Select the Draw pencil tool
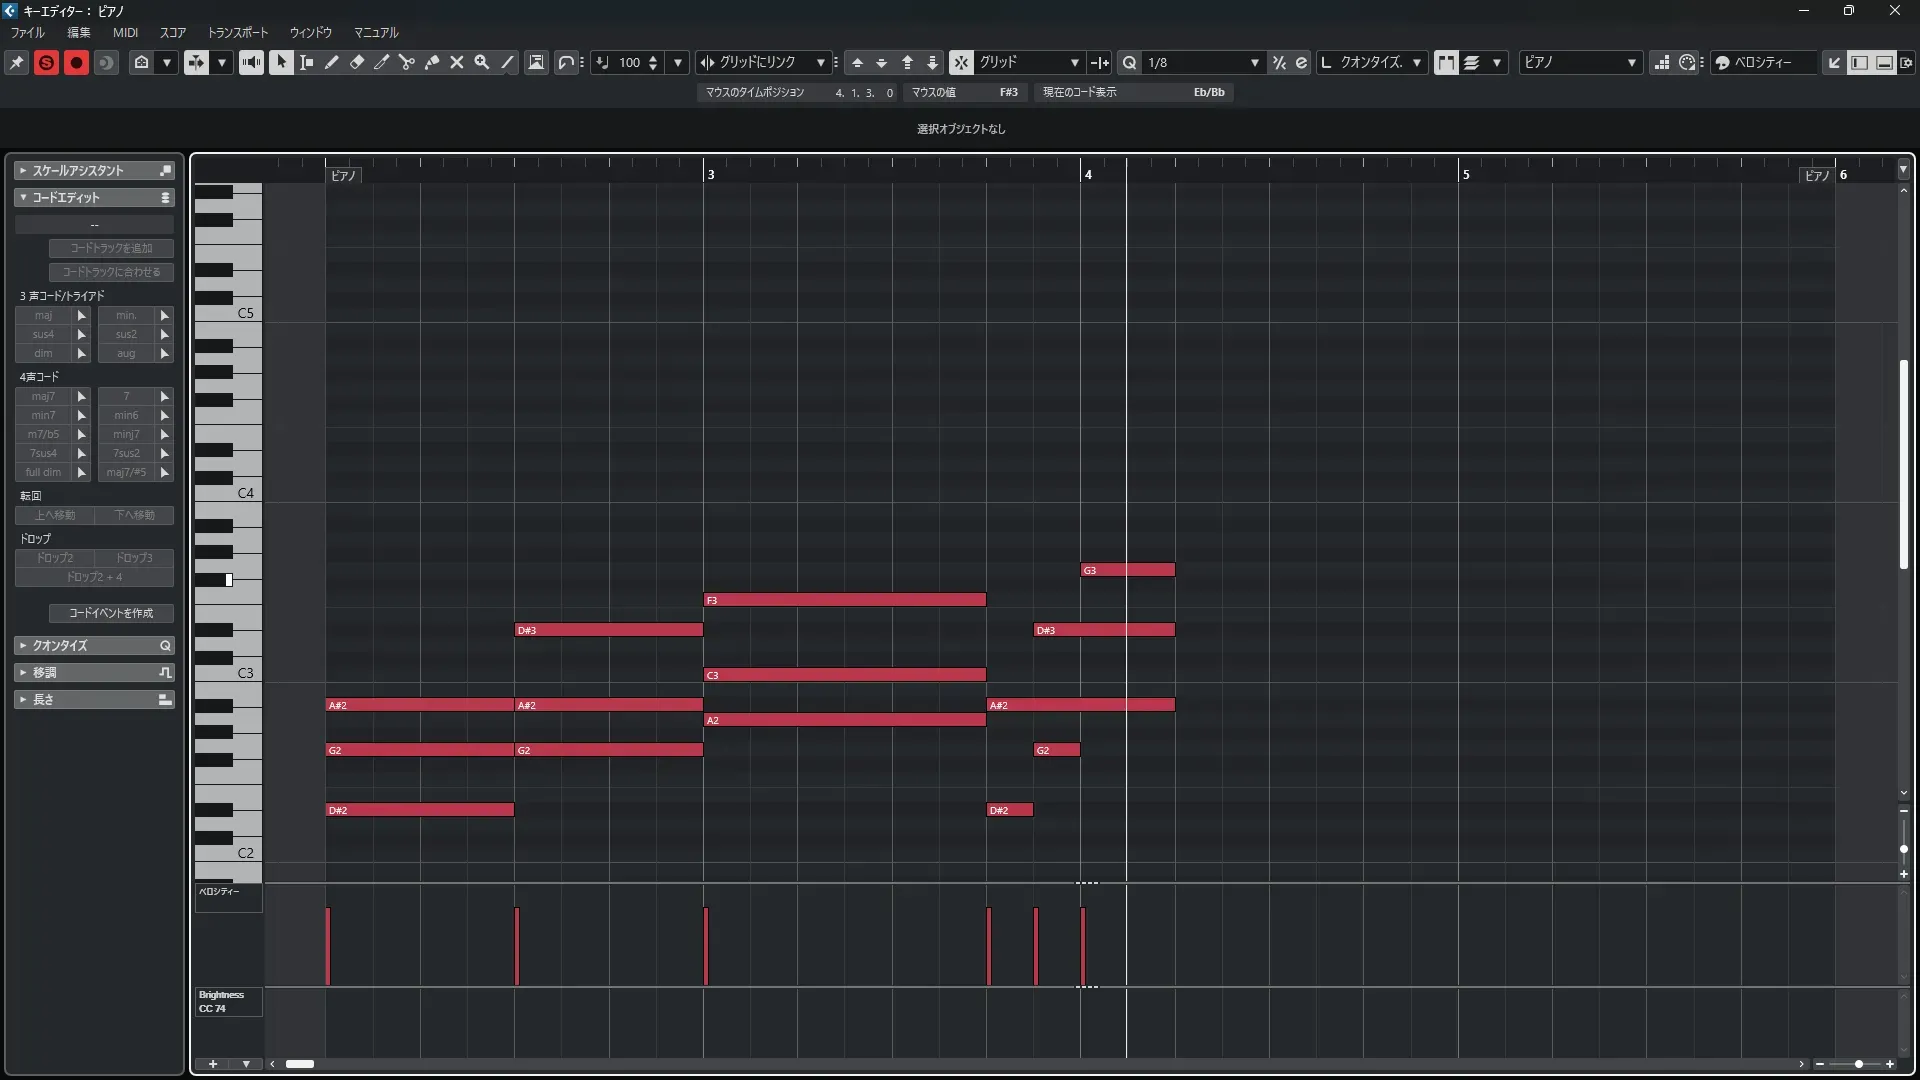This screenshot has height=1080, width=1920. [331, 62]
